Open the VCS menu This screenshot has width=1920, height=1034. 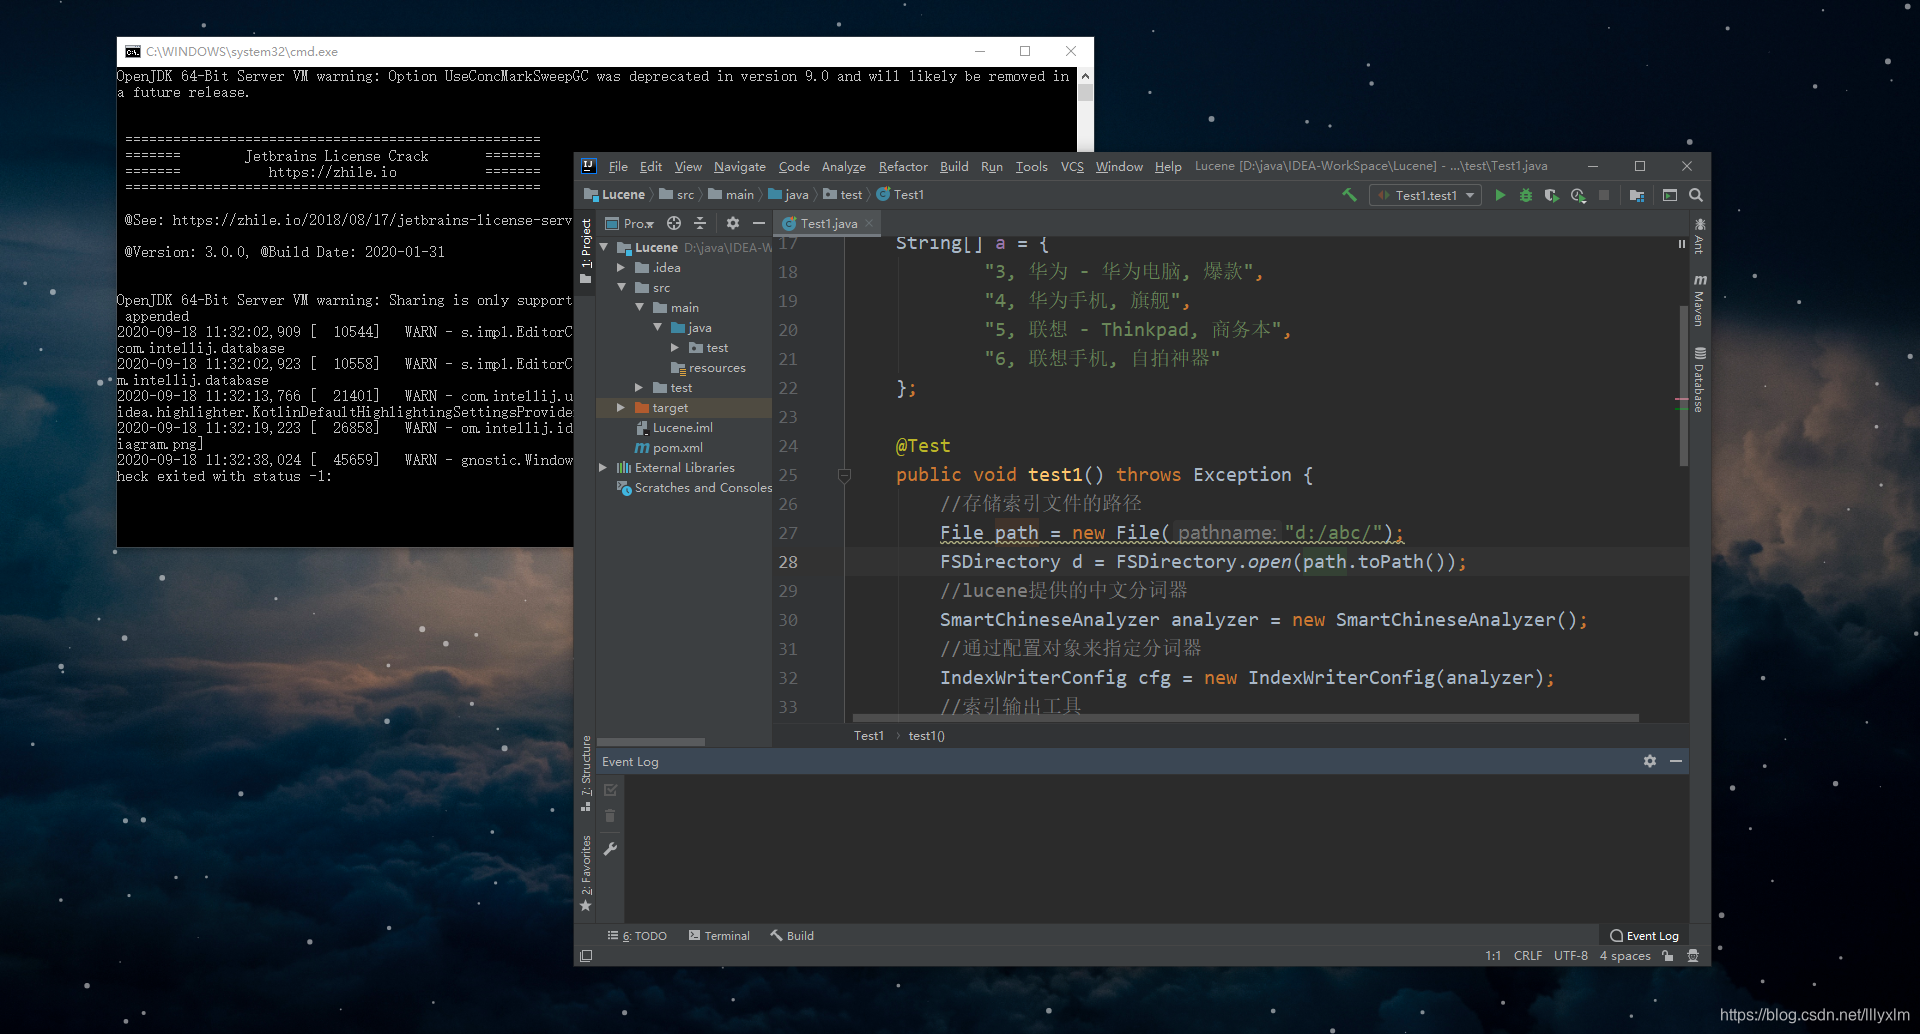click(1072, 166)
